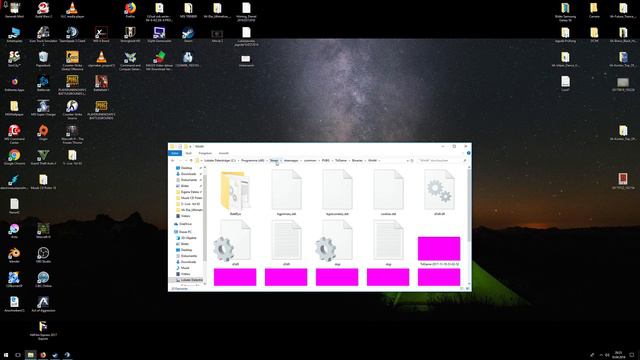
Task: Click Firefox in the taskbar
Action: pos(43,355)
